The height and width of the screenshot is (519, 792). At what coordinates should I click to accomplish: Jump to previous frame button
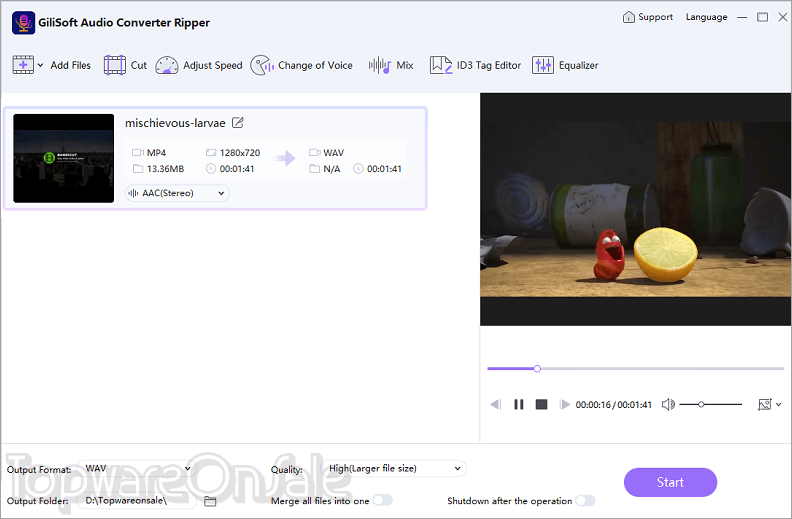[x=496, y=404]
